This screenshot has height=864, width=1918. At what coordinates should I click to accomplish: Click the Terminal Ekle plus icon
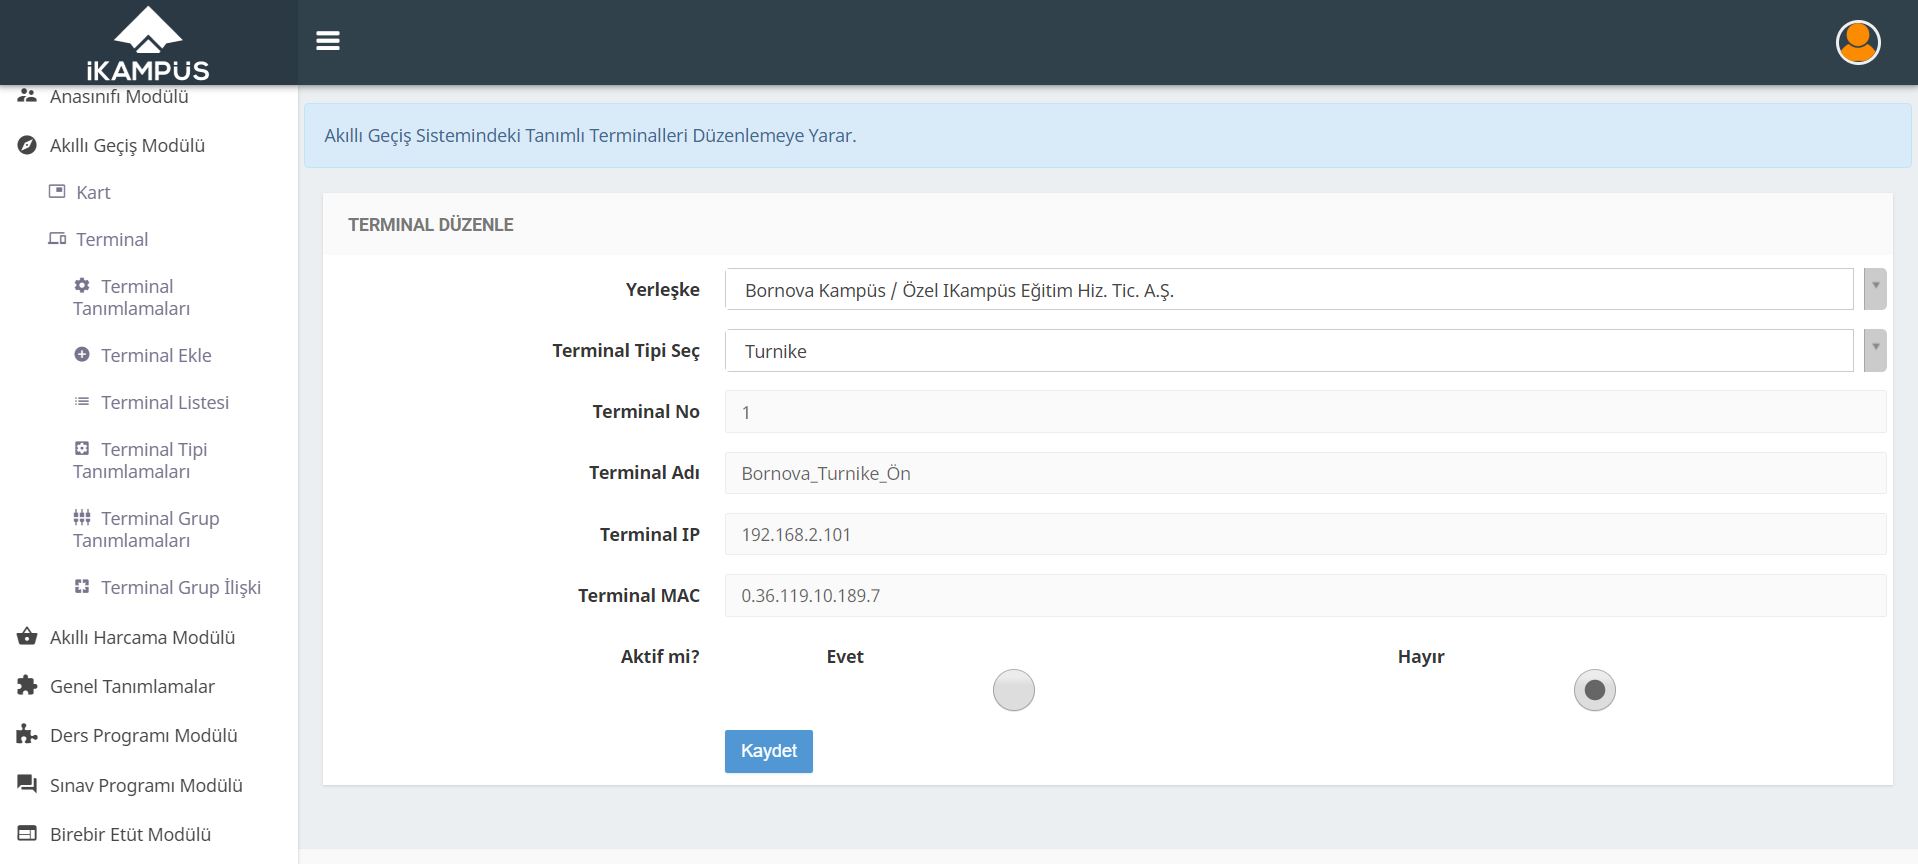tap(82, 354)
